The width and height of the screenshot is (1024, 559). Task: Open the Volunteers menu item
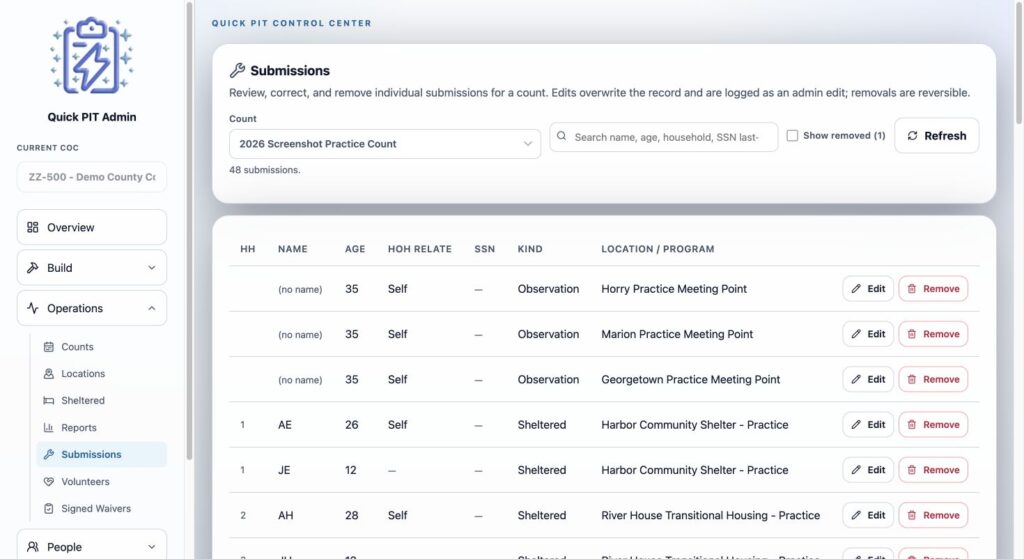pyautogui.click(x=101, y=481)
